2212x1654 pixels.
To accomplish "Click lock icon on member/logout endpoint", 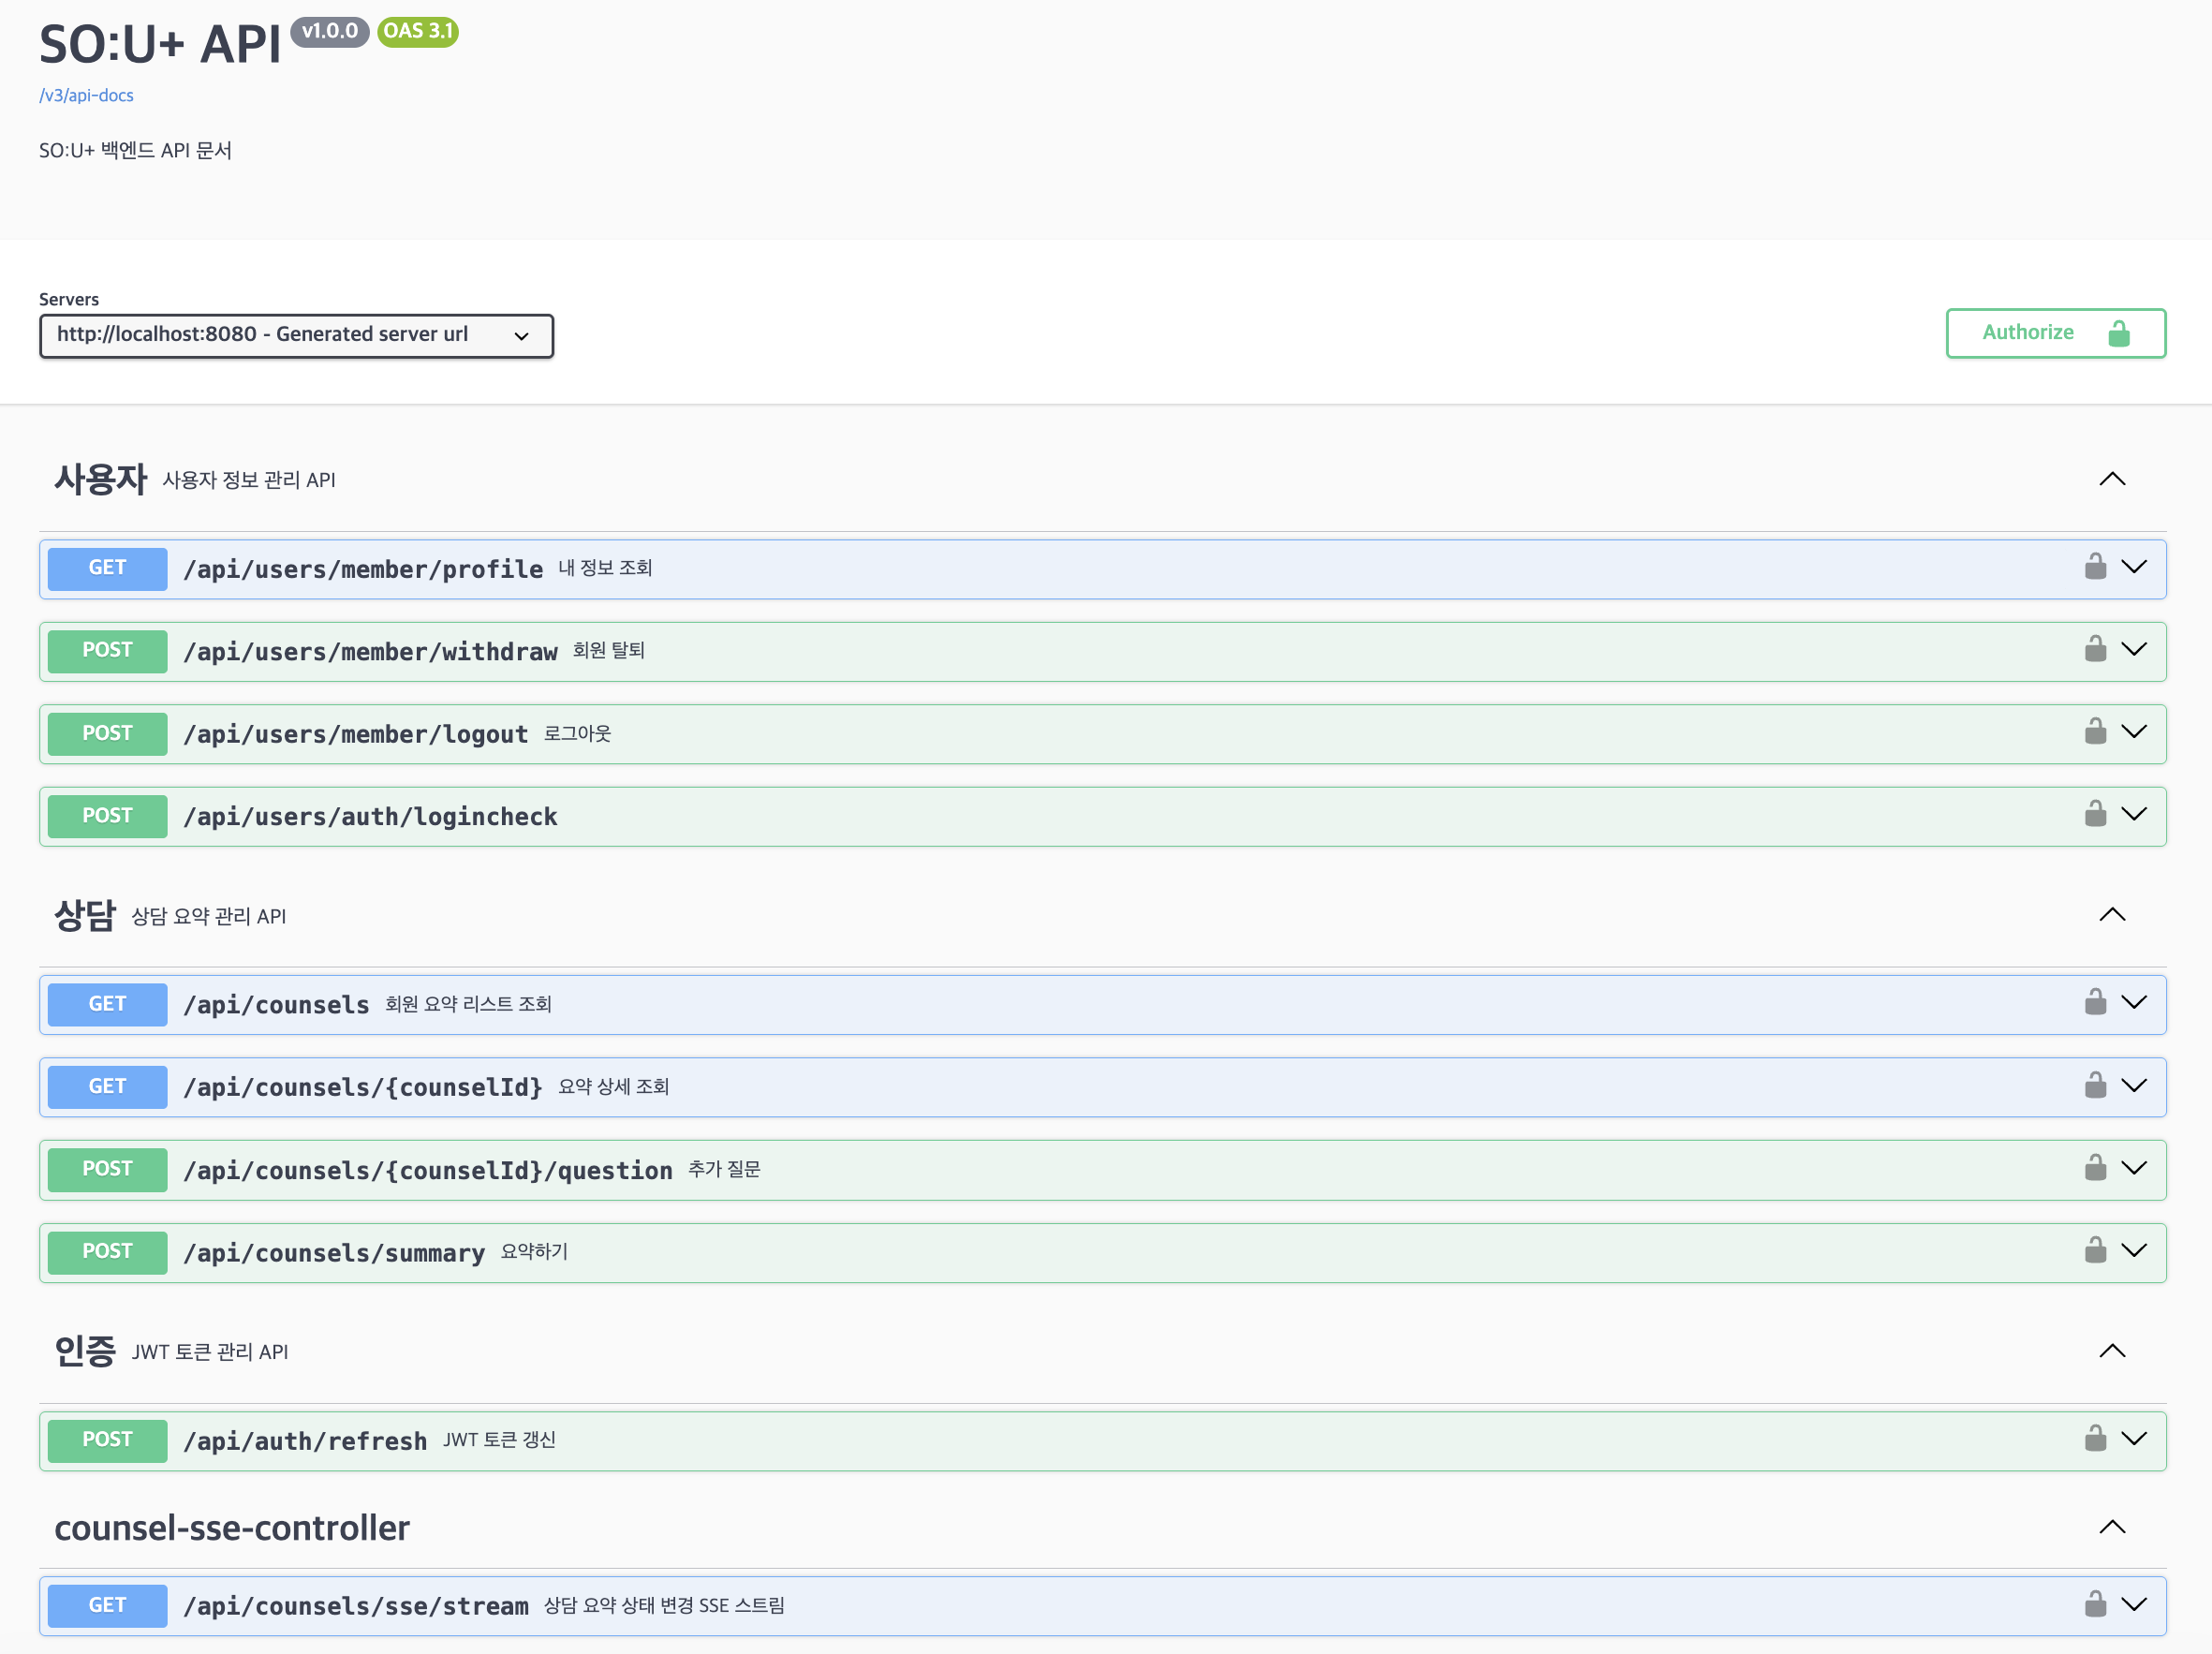I will pyautogui.click(x=2095, y=732).
